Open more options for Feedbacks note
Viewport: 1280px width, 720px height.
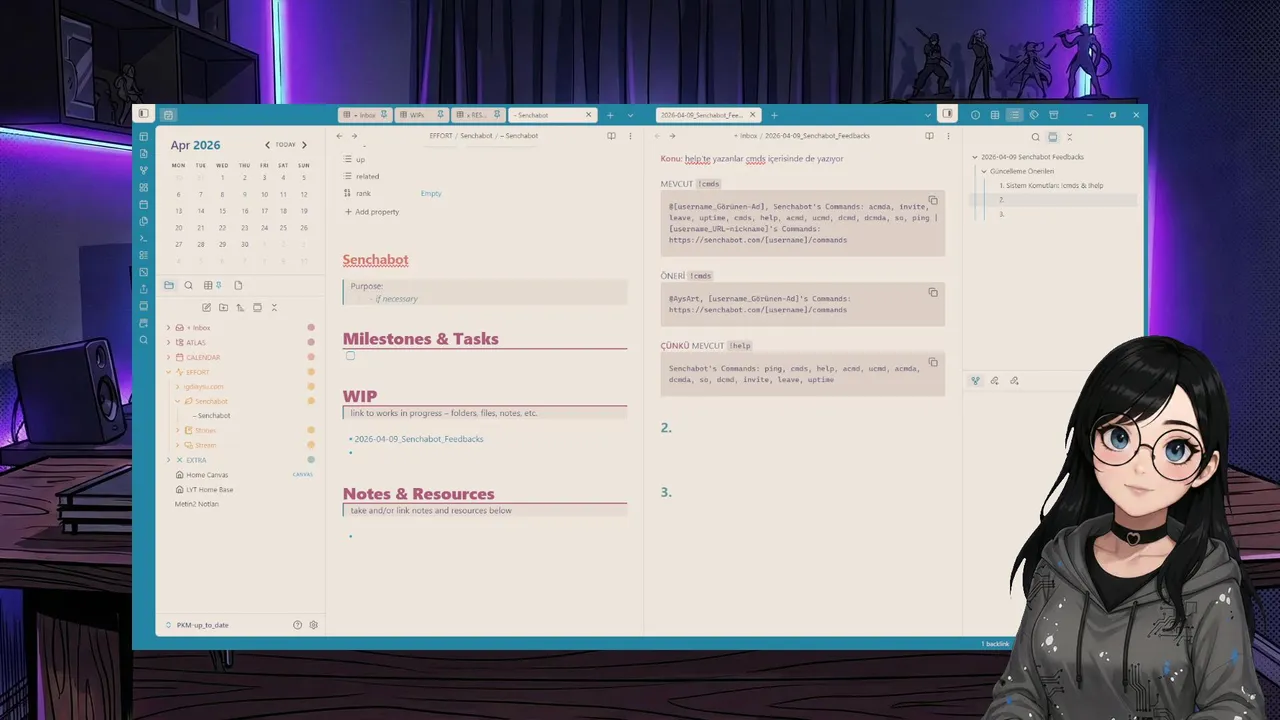point(948,136)
